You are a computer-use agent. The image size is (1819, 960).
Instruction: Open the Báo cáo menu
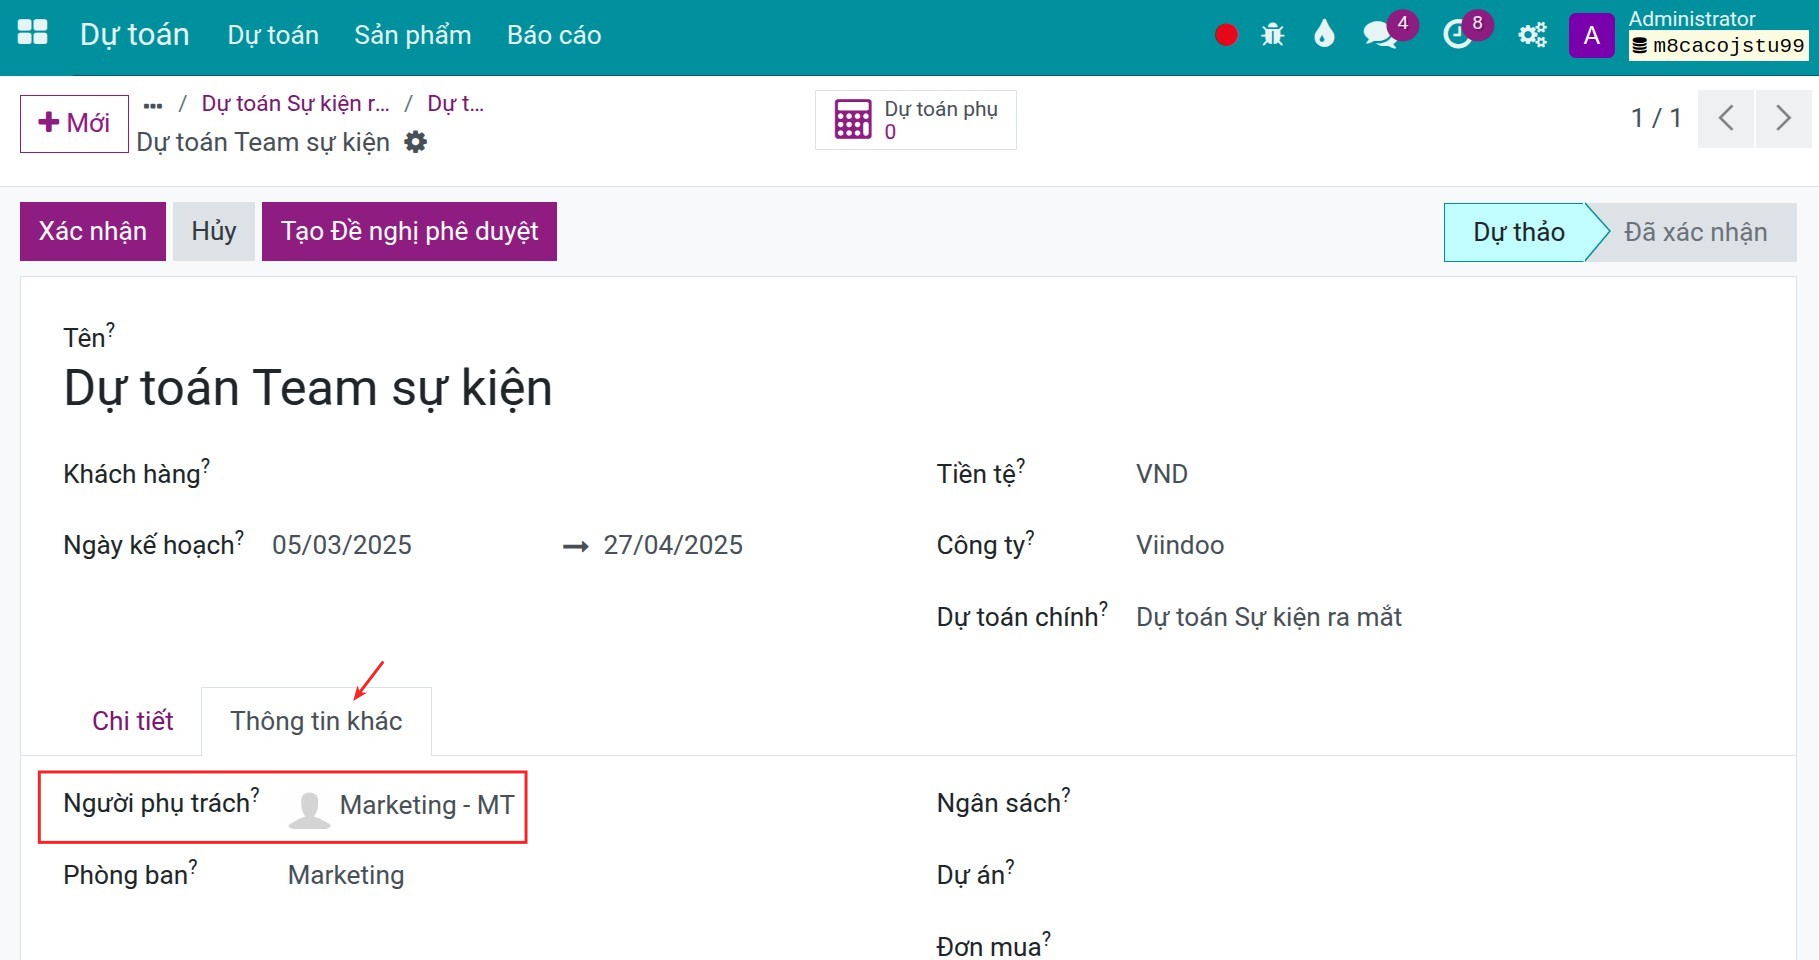[554, 35]
